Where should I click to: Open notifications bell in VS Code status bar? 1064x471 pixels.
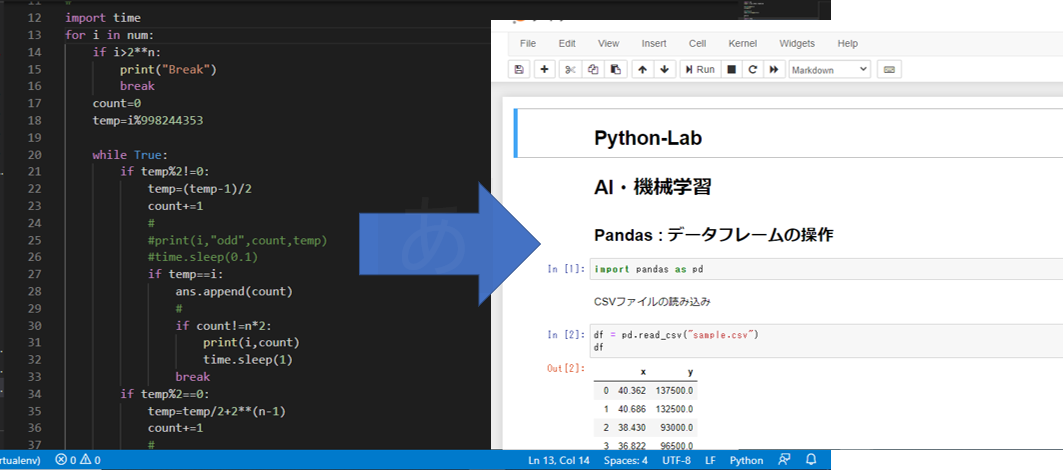coord(810,459)
